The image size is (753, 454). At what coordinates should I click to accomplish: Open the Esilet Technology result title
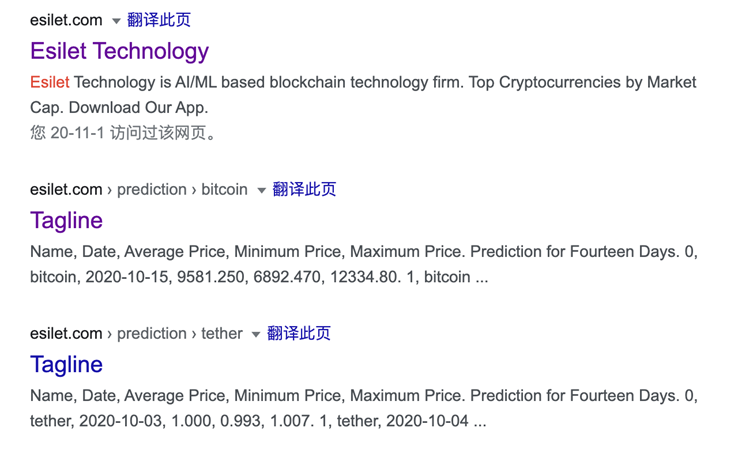pyautogui.click(x=119, y=51)
